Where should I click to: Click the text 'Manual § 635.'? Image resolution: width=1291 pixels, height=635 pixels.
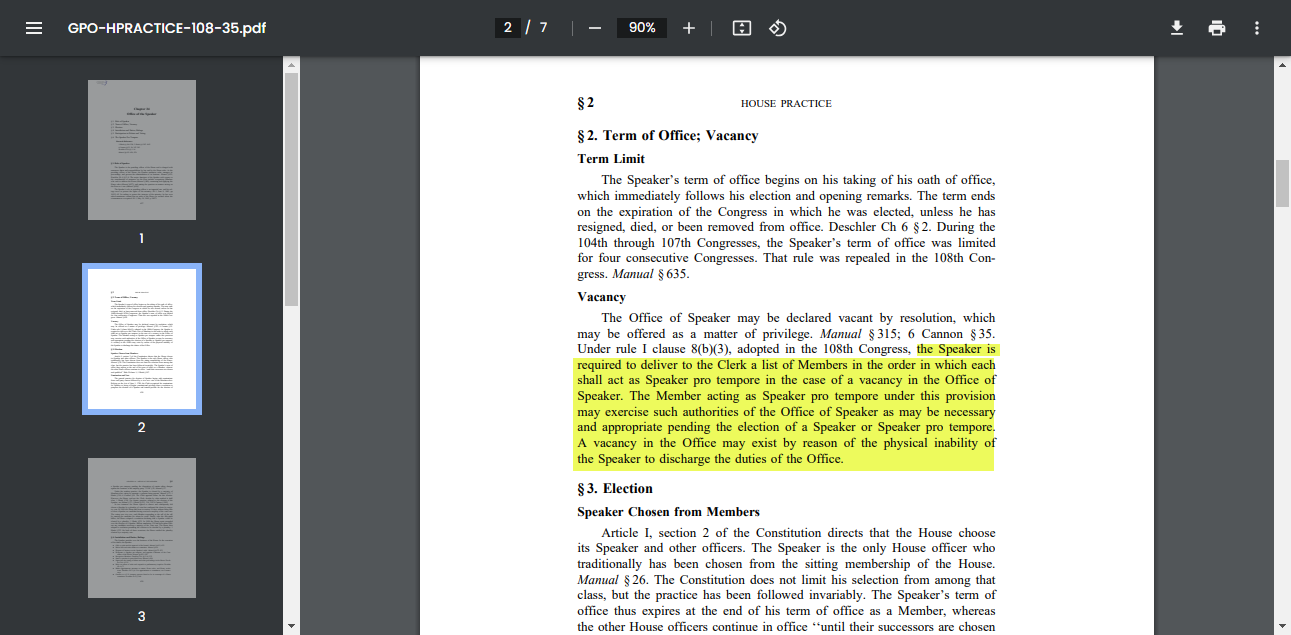[x=651, y=274]
